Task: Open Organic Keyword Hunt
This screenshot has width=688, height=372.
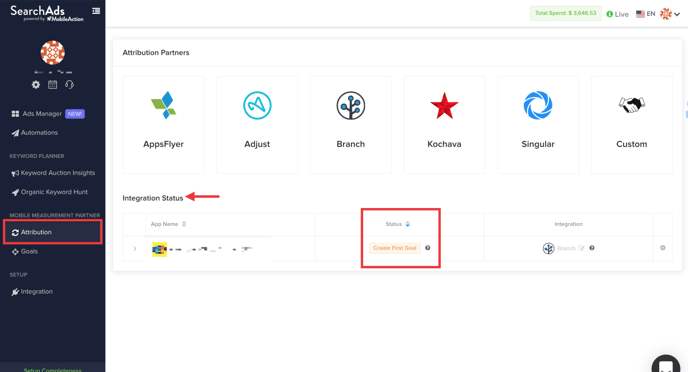Action: [50, 192]
